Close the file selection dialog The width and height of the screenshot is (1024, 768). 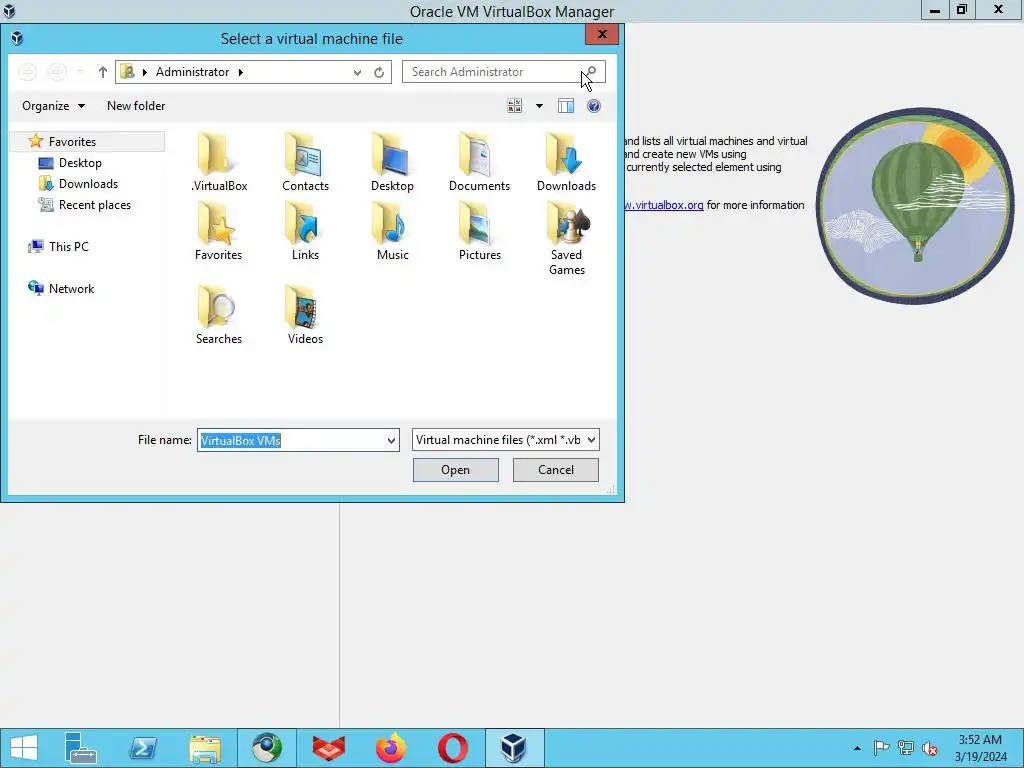click(601, 35)
